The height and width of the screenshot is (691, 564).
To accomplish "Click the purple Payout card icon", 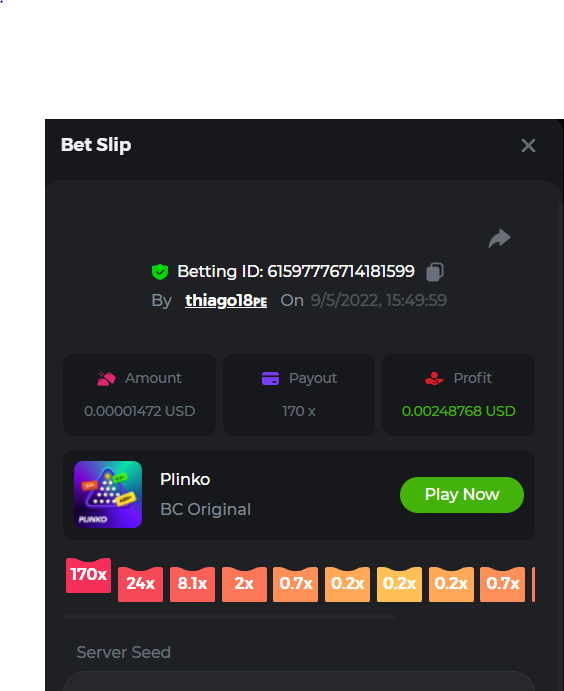I will (x=270, y=378).
